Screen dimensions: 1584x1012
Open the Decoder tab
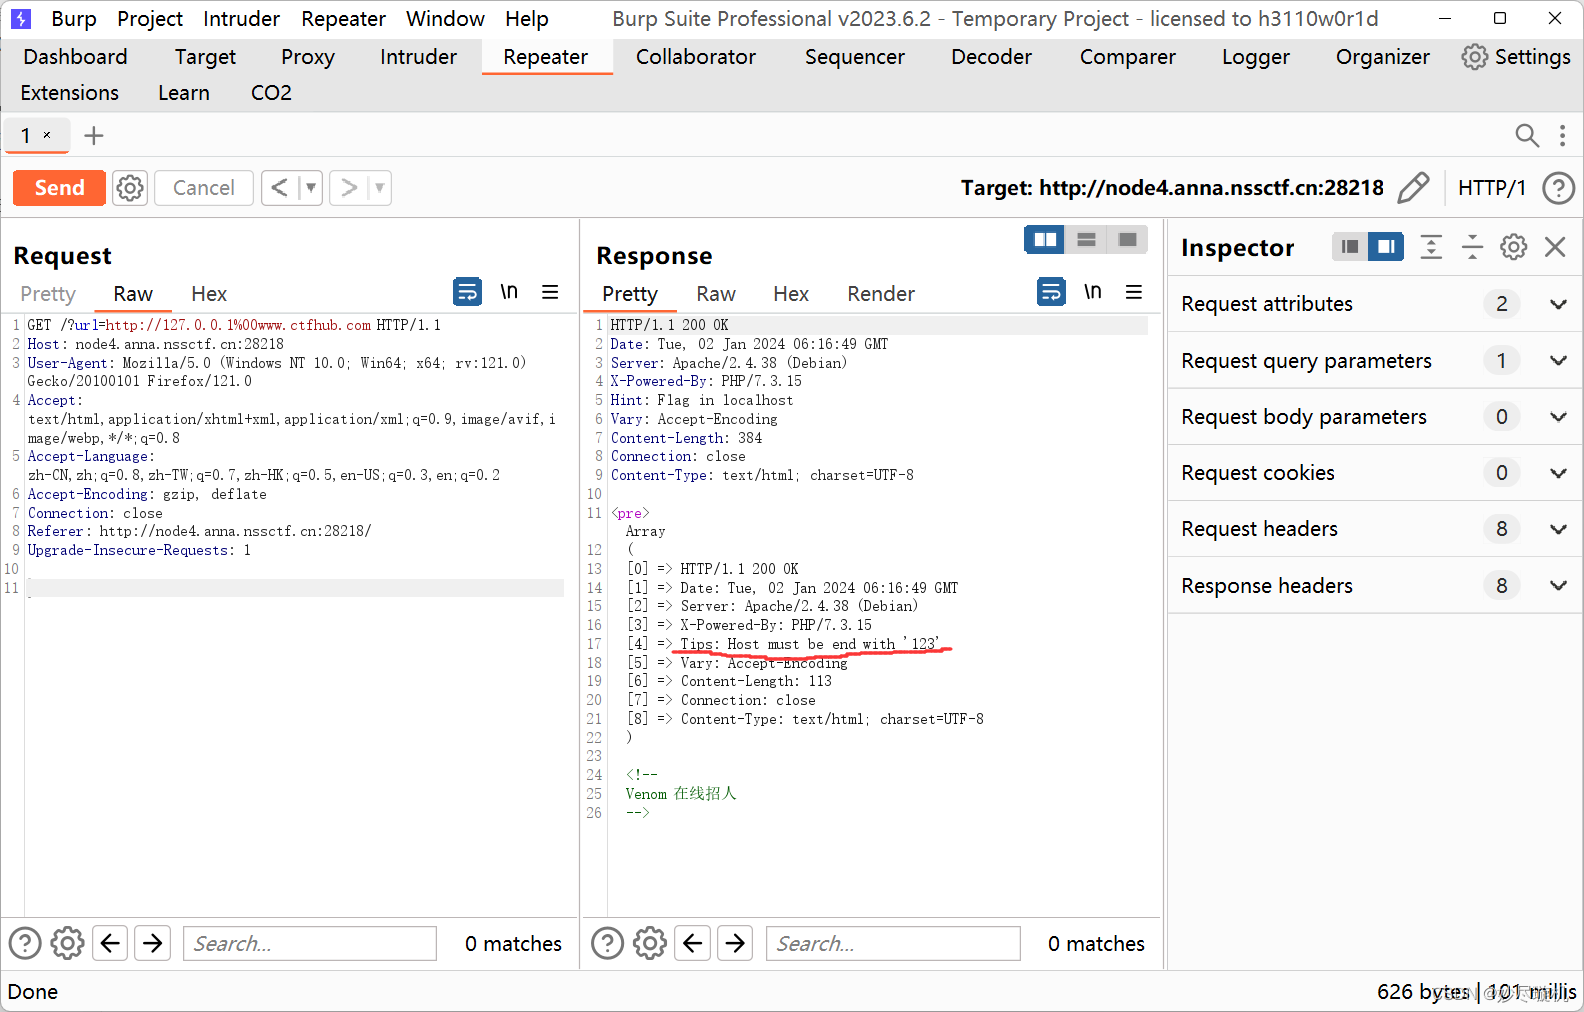991,57
